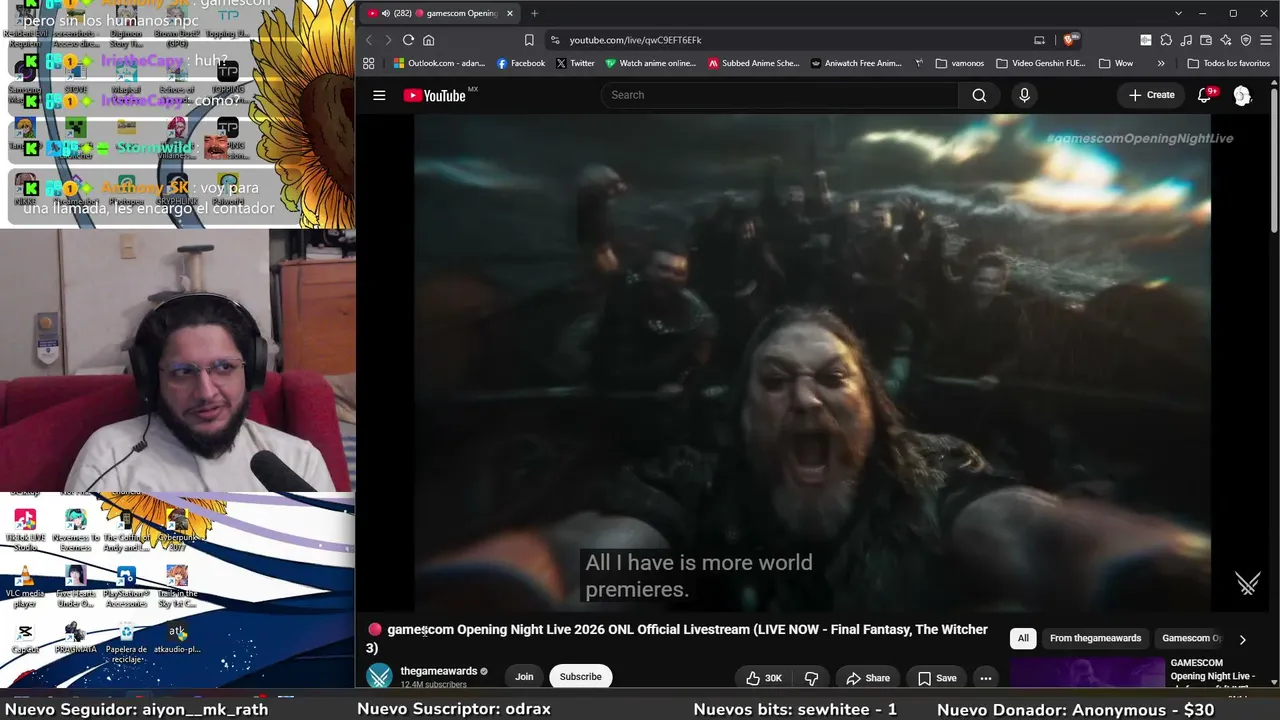Reload the page in the browser
This screenshot has height=720, width=1280.
[x=408, y=40]
